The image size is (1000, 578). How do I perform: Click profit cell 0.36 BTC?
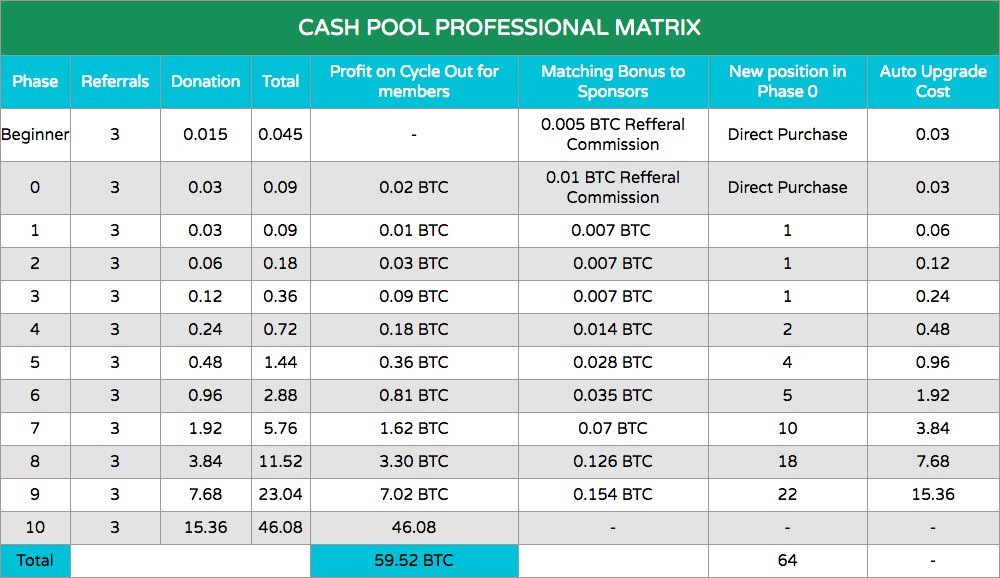414,362
